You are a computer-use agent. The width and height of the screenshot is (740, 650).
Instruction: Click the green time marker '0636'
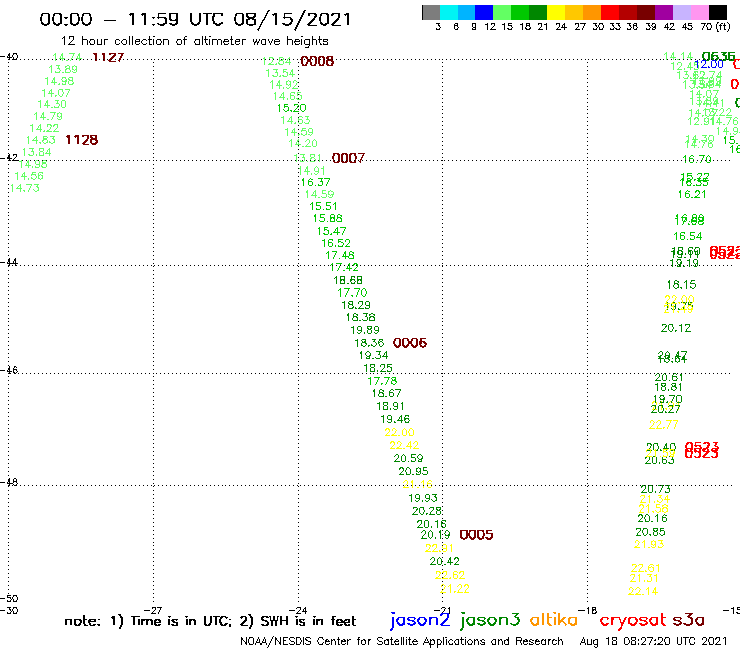point(718,57)
